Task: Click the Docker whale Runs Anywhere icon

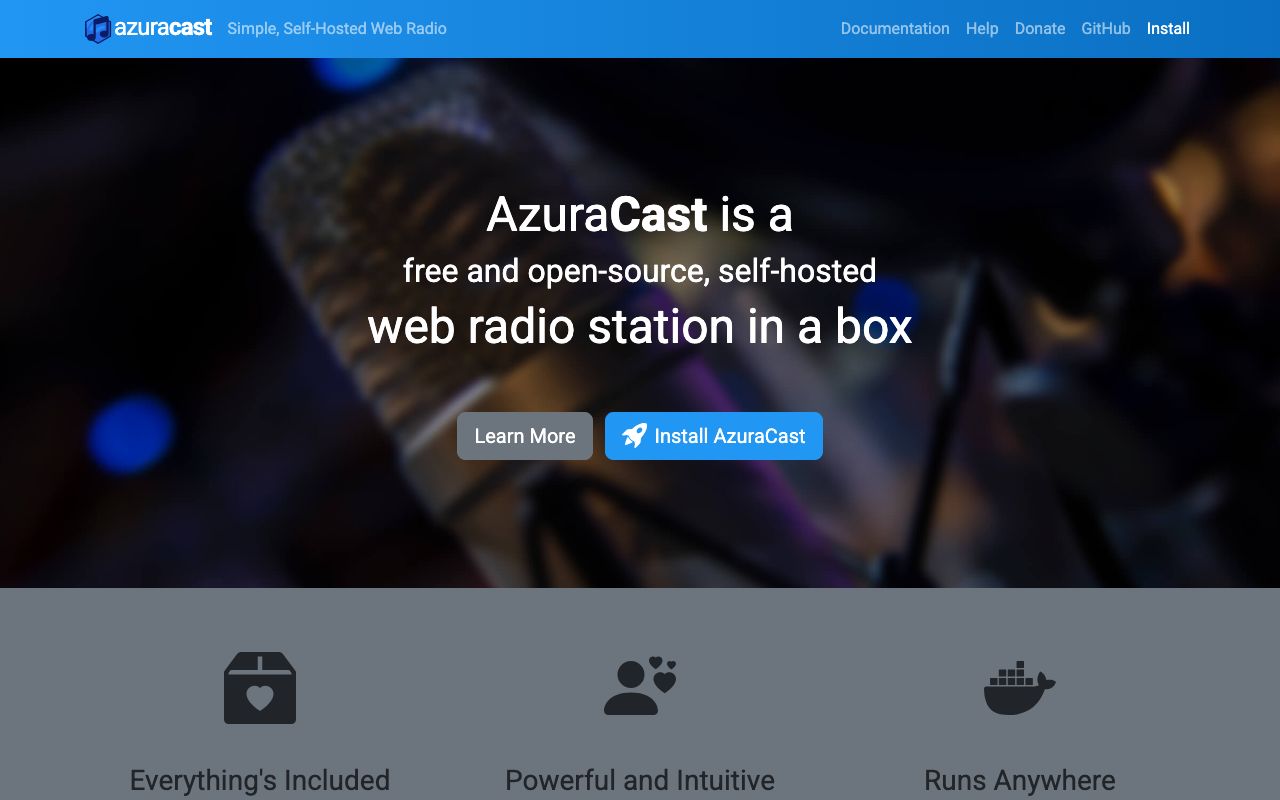Action: click(1020, 688)
